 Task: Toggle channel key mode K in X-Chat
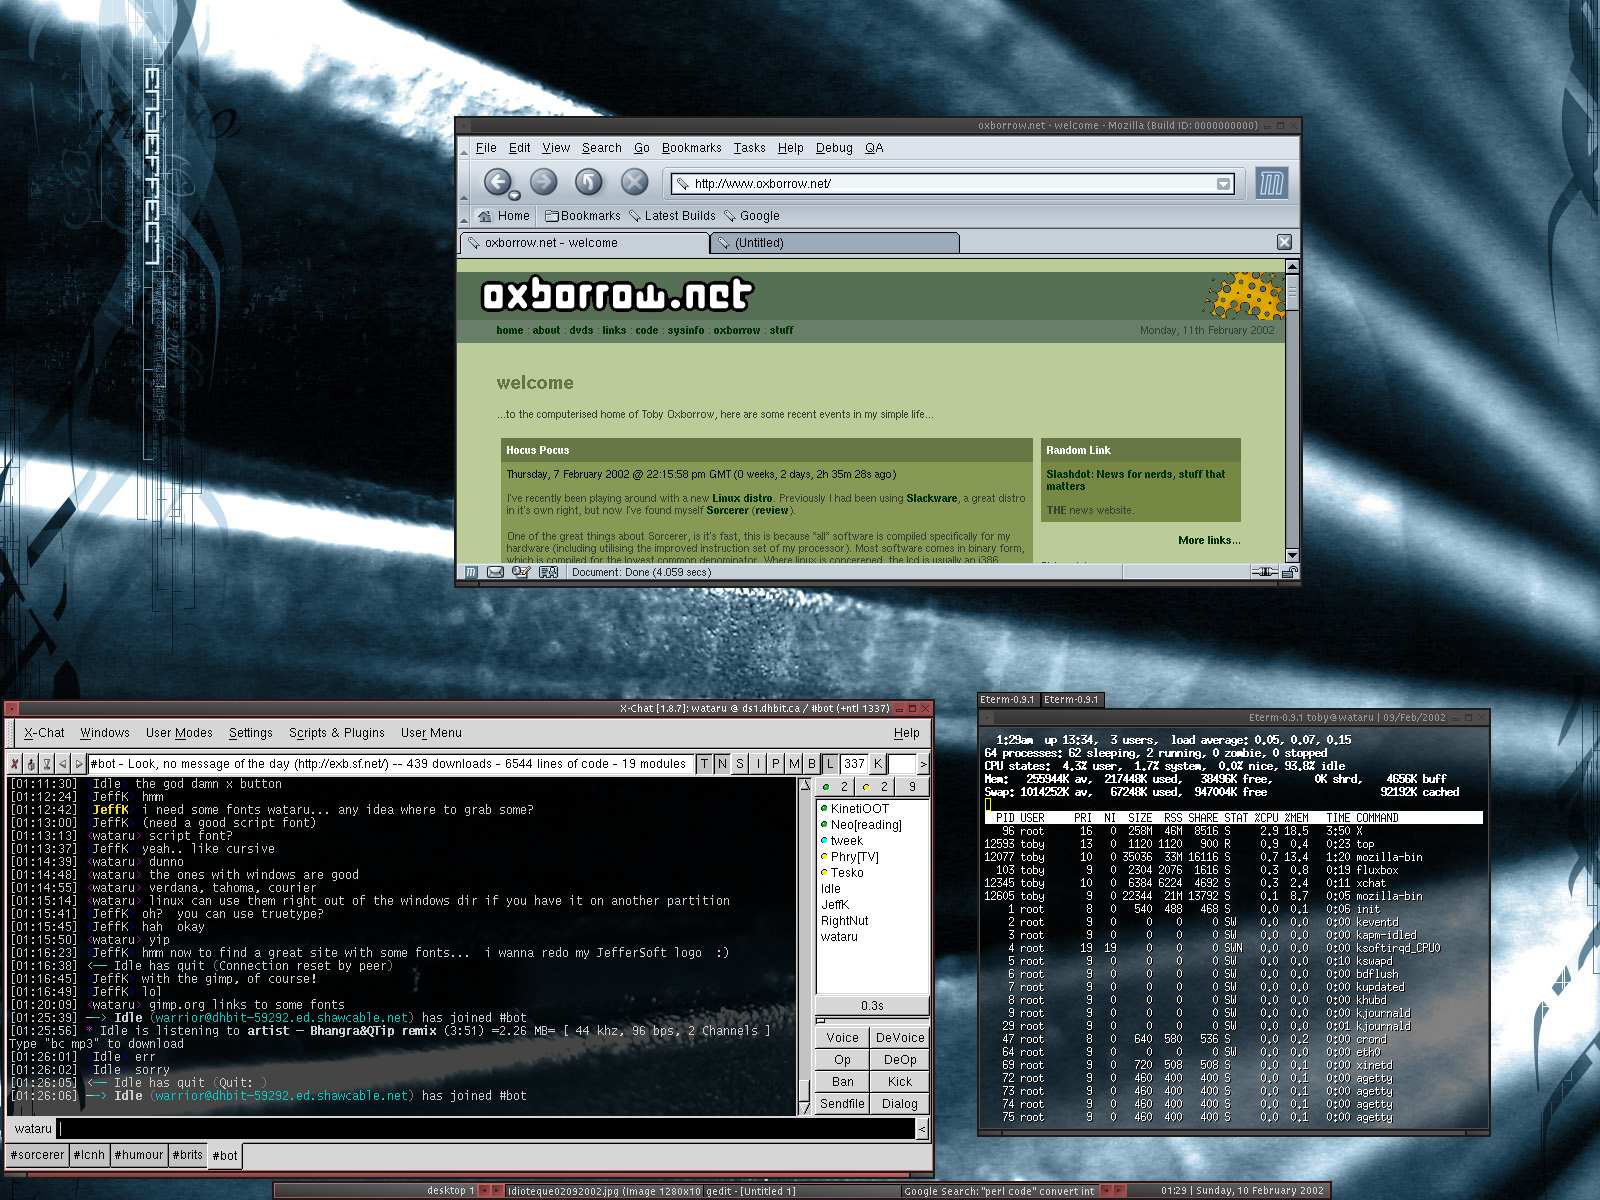click(878, 764)
